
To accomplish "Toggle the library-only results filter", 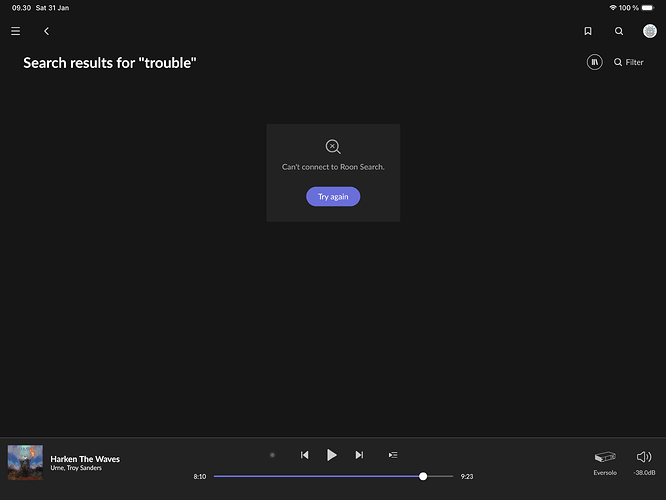I will (595, 62).
